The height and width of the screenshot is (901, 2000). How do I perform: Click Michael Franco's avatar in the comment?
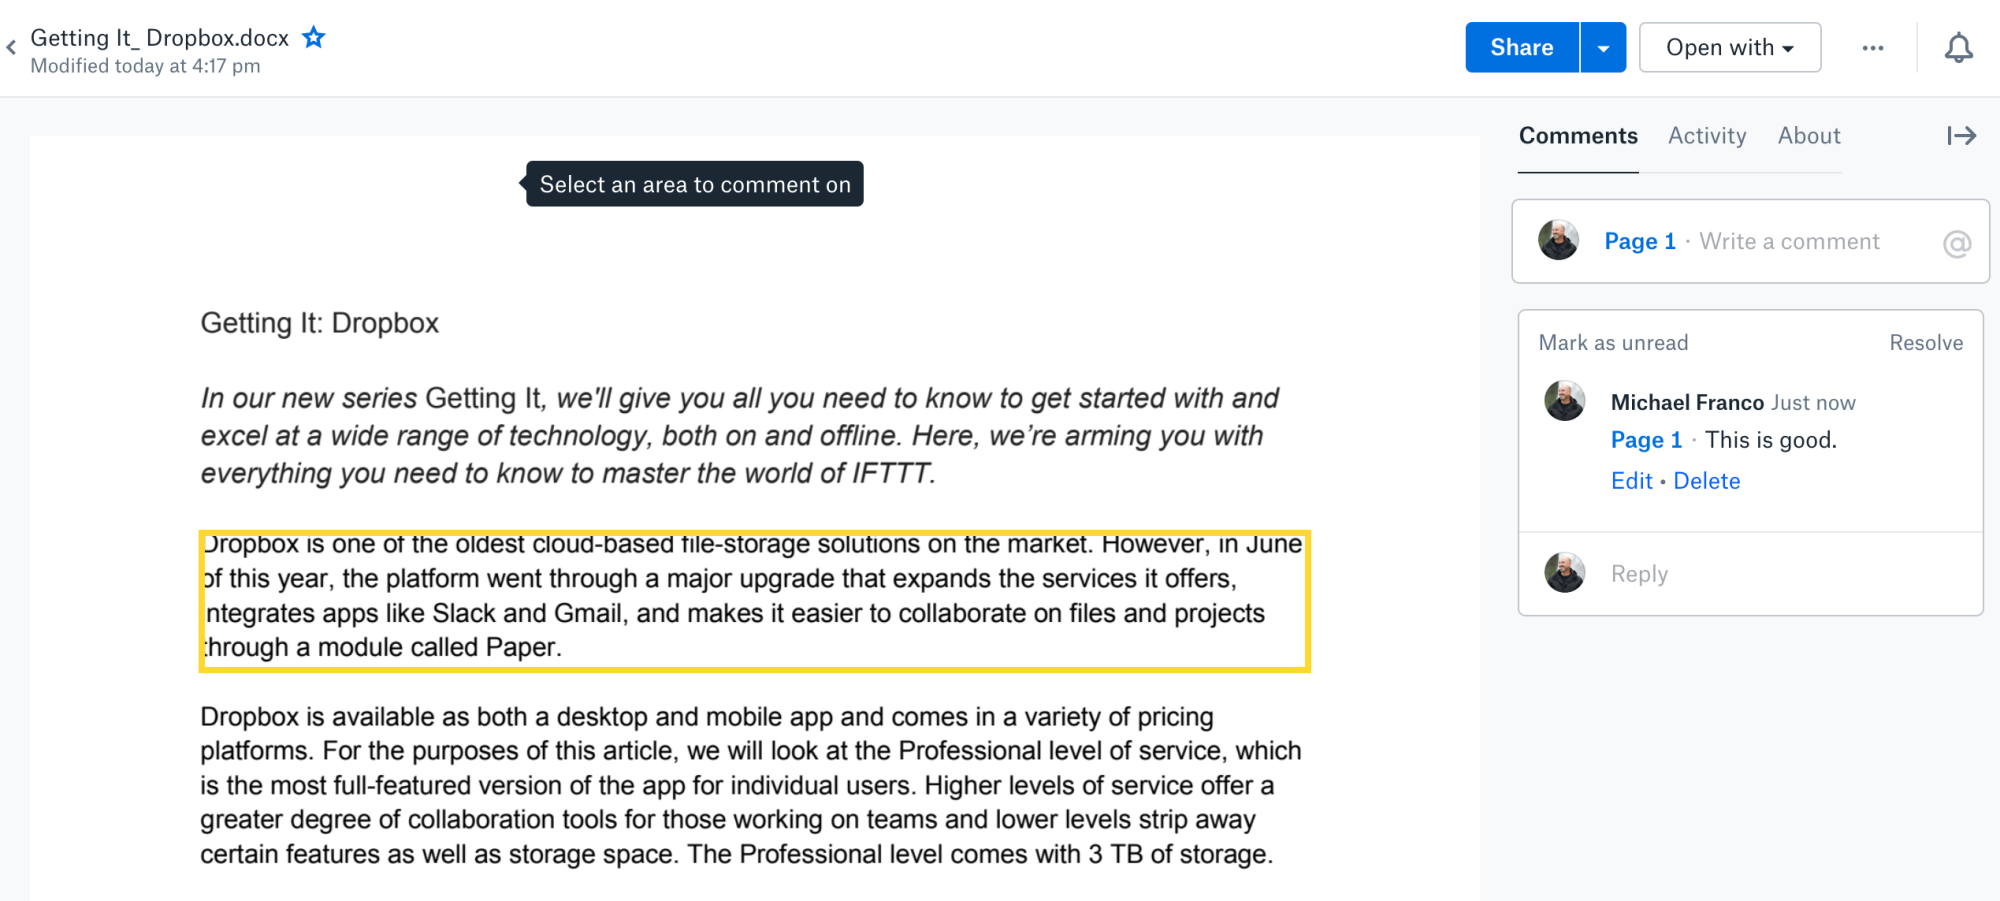point(1565,401)
